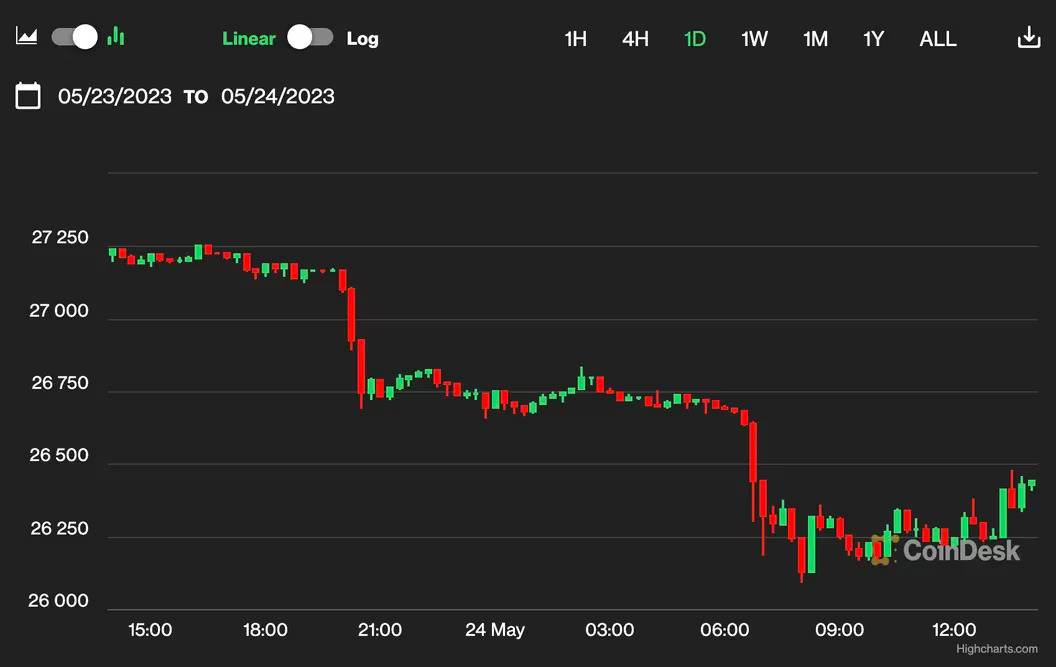
Task: Edit the start date 05/23/2023
Action: click(115, 96)
